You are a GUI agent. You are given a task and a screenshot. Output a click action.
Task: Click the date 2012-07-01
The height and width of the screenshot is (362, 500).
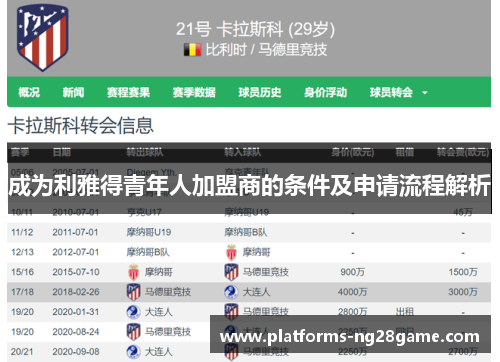[76, 252]
